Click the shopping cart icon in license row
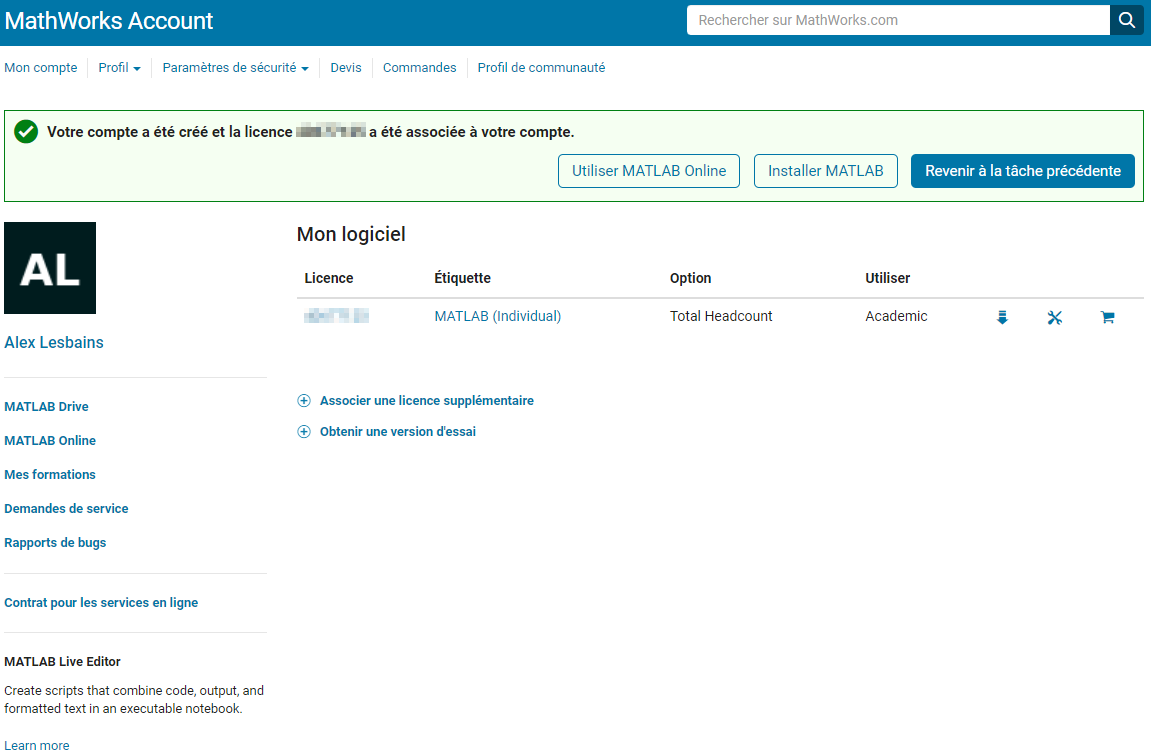The image size is (1151, 755). coord(1108,317)
